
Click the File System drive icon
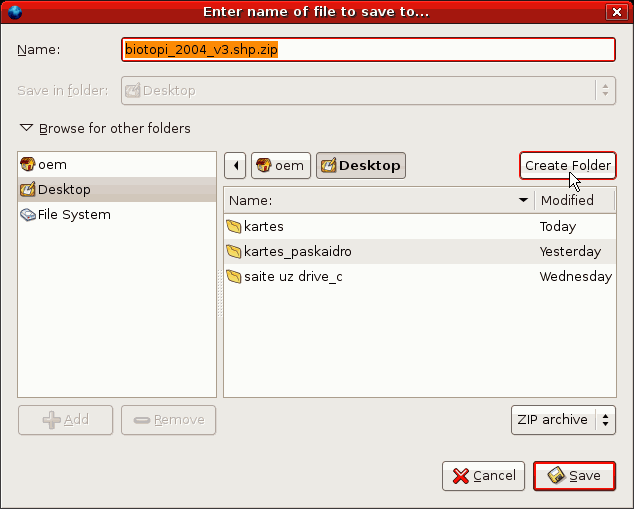[28, 214]
